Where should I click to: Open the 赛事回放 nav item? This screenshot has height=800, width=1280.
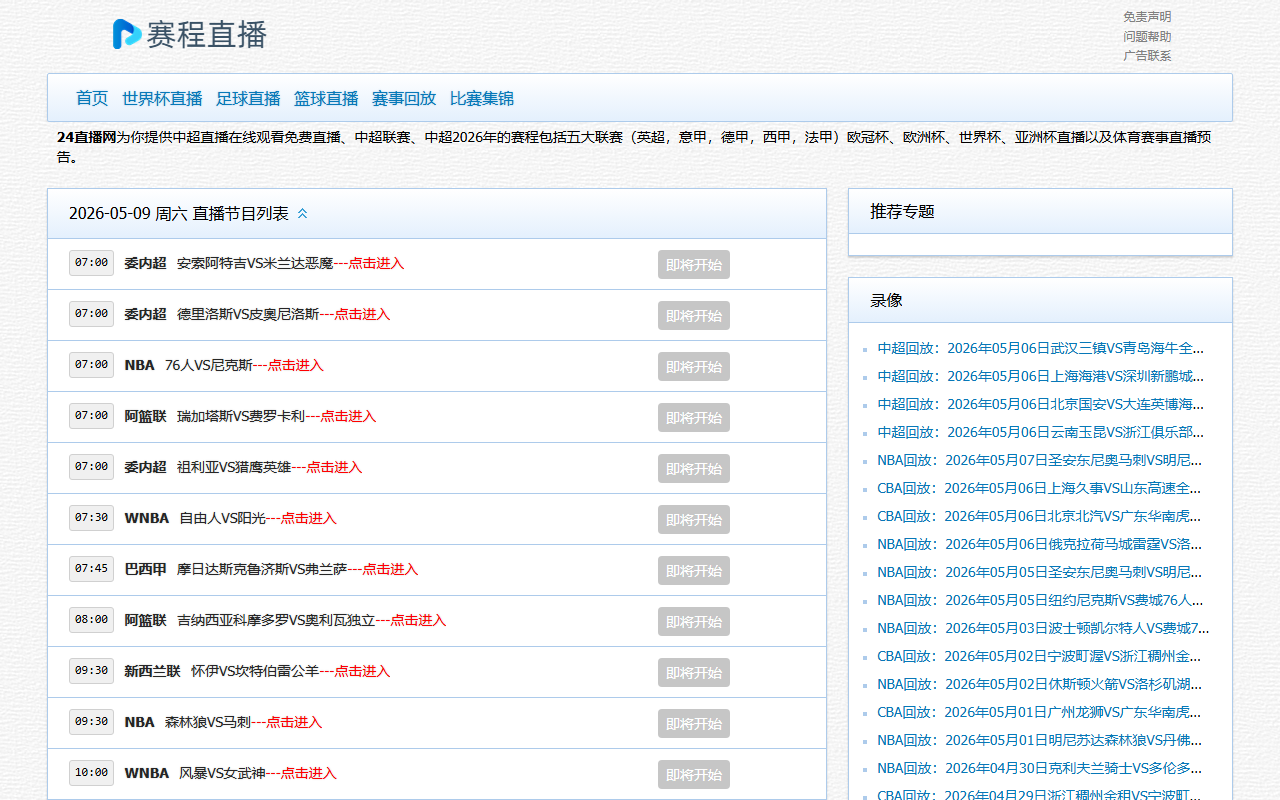(404, 98)
